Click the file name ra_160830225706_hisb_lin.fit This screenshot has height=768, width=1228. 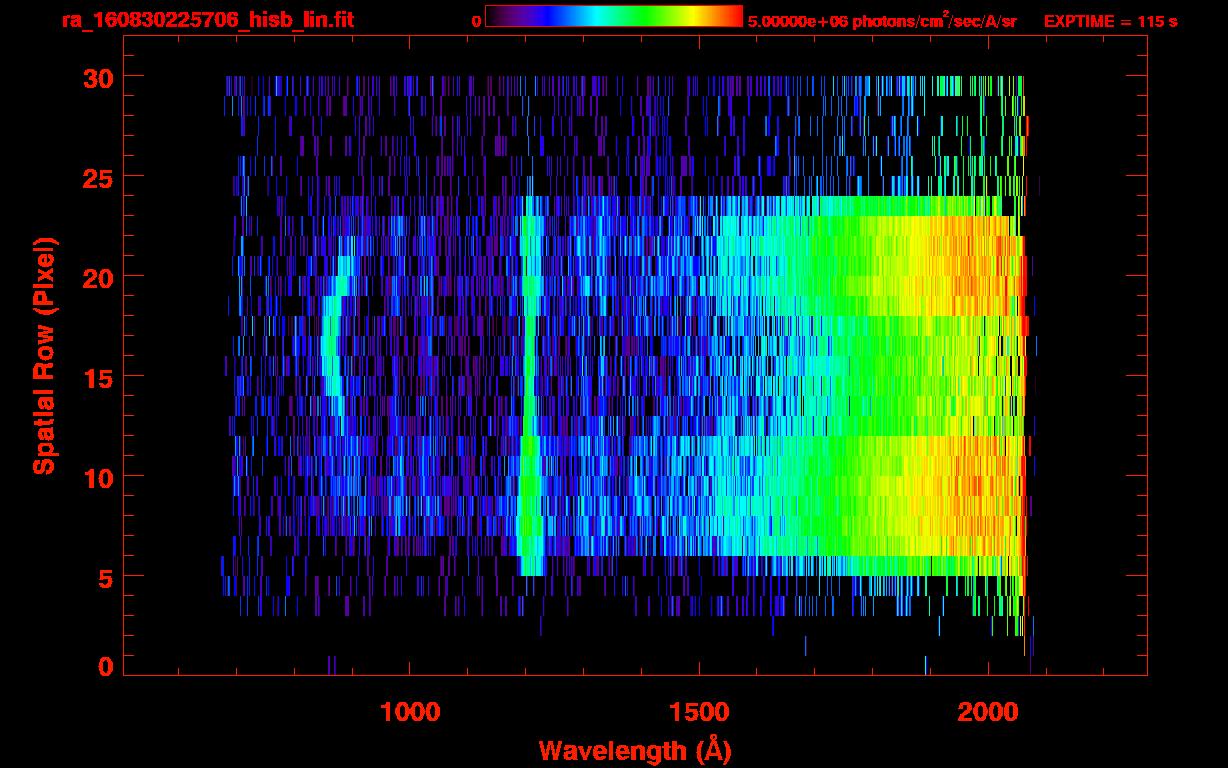[207, 20]
